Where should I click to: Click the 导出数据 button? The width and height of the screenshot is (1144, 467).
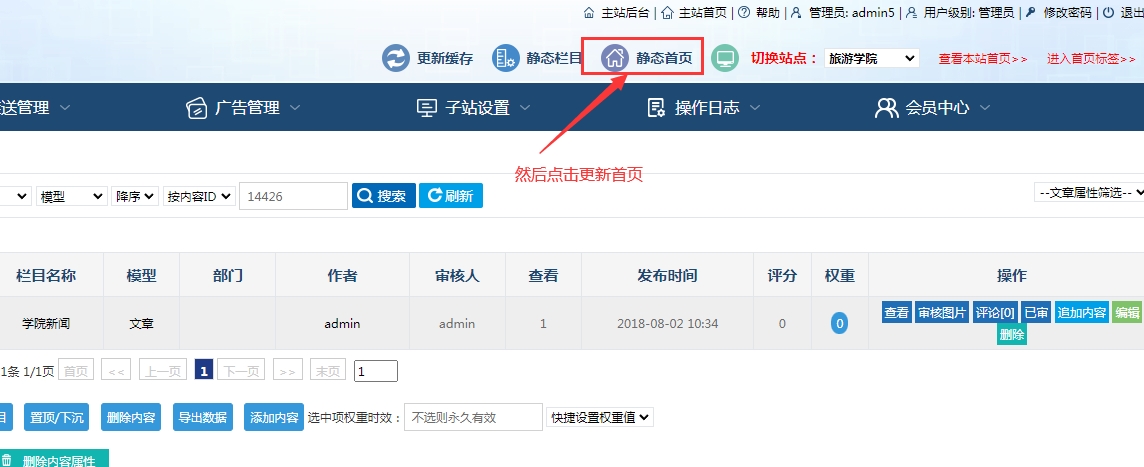click(201, 417)
